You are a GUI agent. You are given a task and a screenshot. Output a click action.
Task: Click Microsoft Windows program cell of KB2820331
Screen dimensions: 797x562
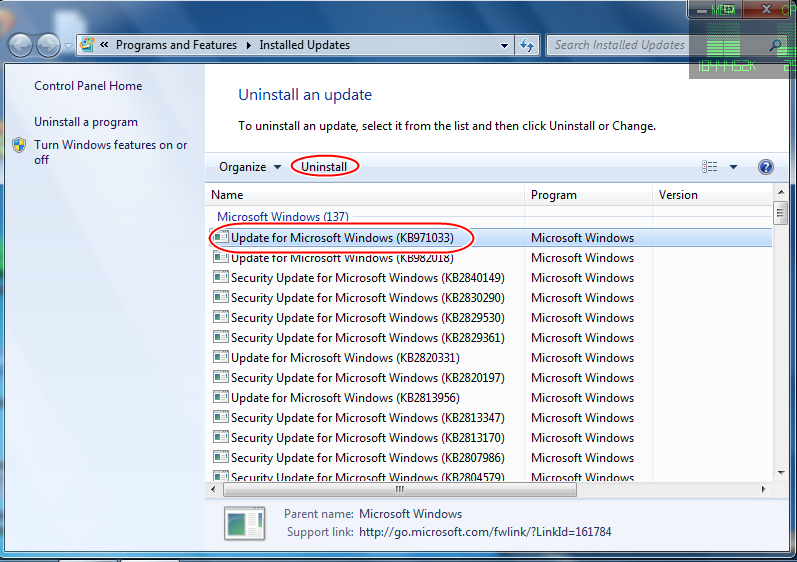point(583,358)
